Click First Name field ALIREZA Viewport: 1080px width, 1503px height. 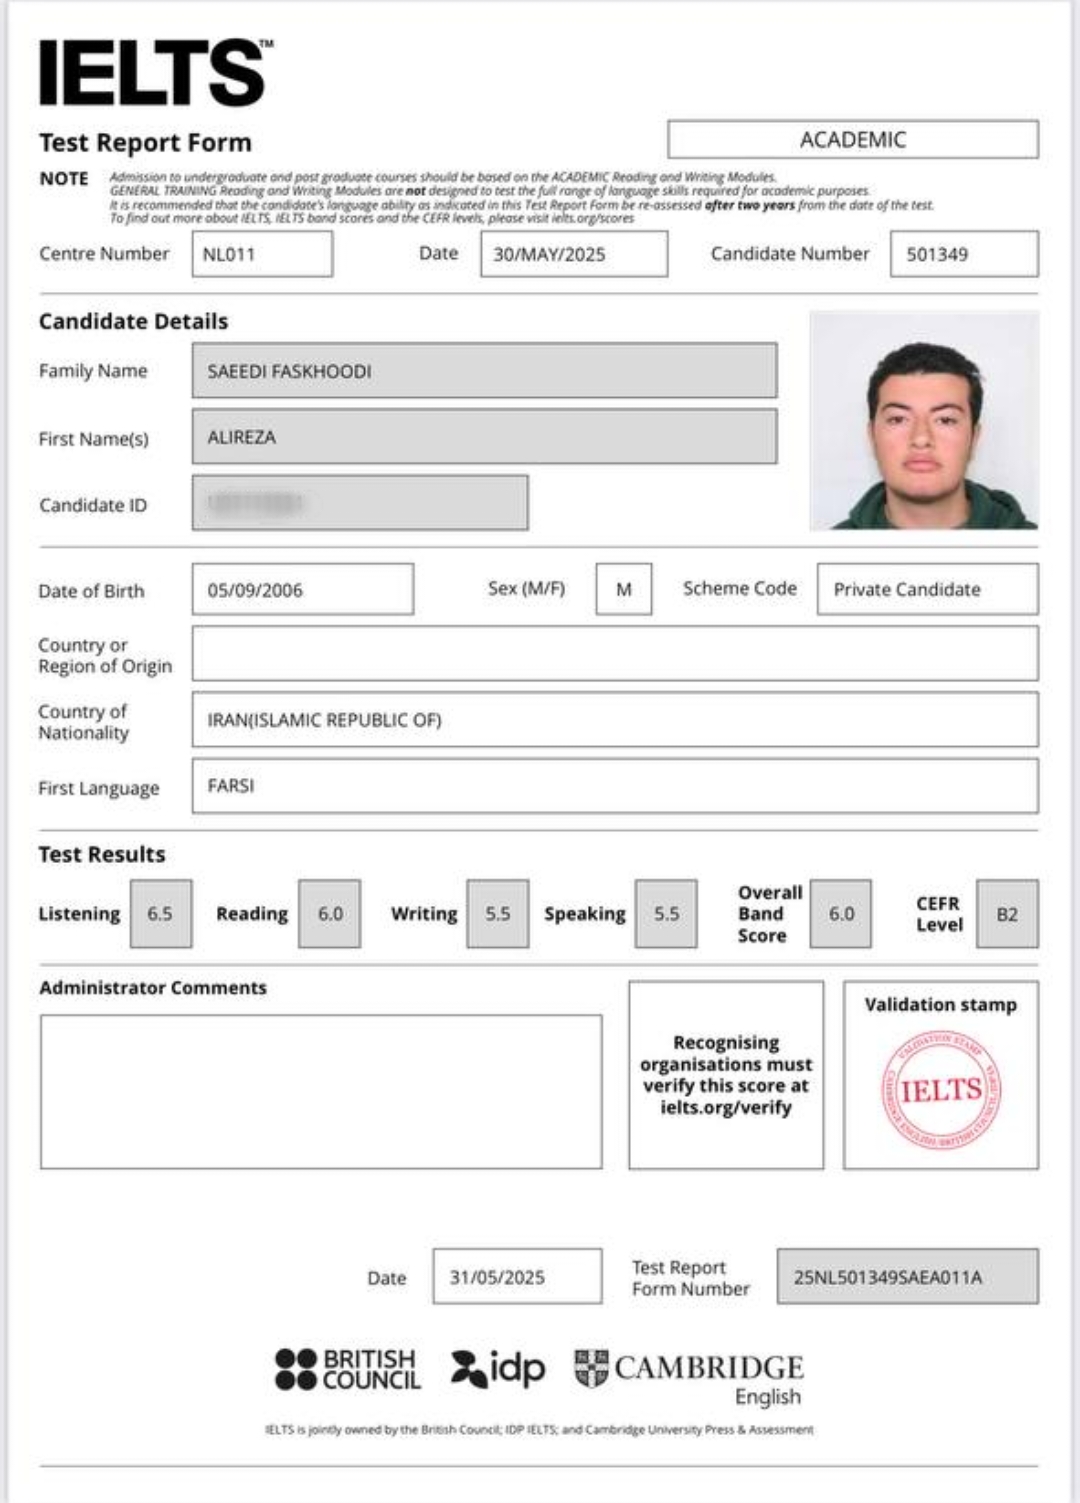coord(484,437)
